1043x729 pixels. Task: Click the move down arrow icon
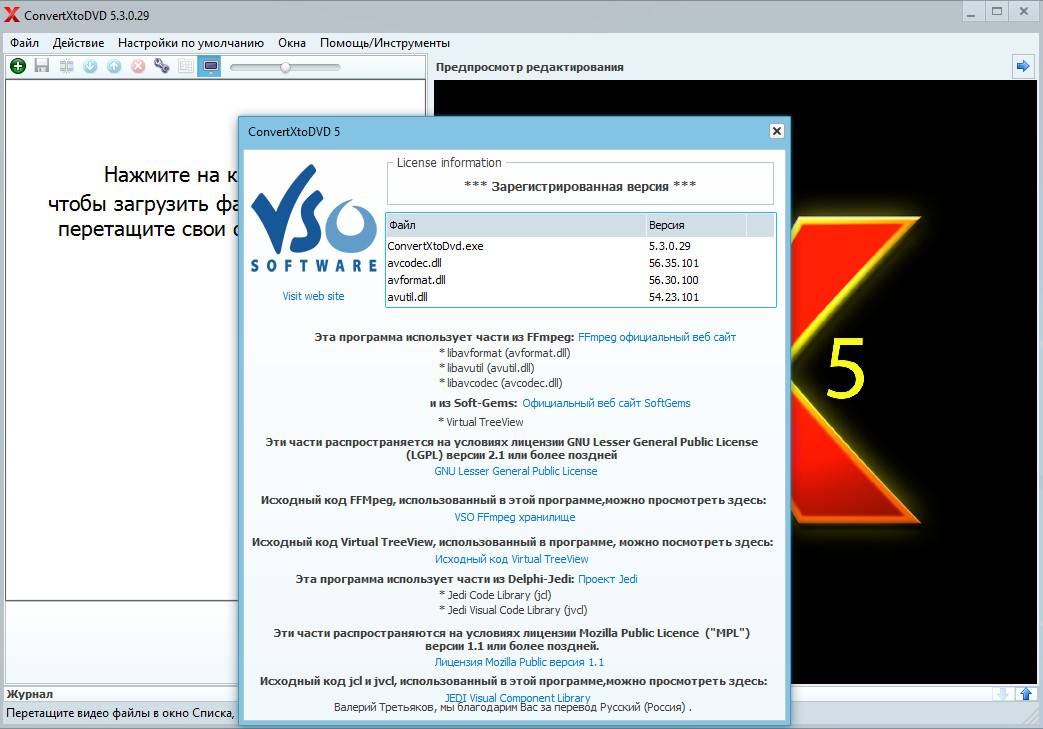tap(90, 66)
